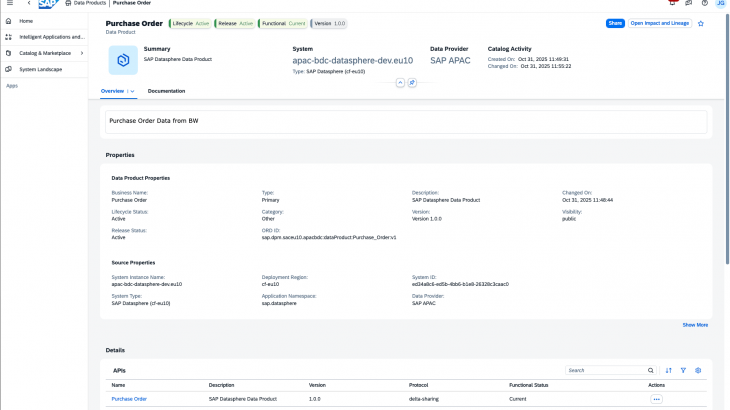730x410 pixels.
Task: Click the Data Products breadcrumb icon
Action: coord(68,3)
